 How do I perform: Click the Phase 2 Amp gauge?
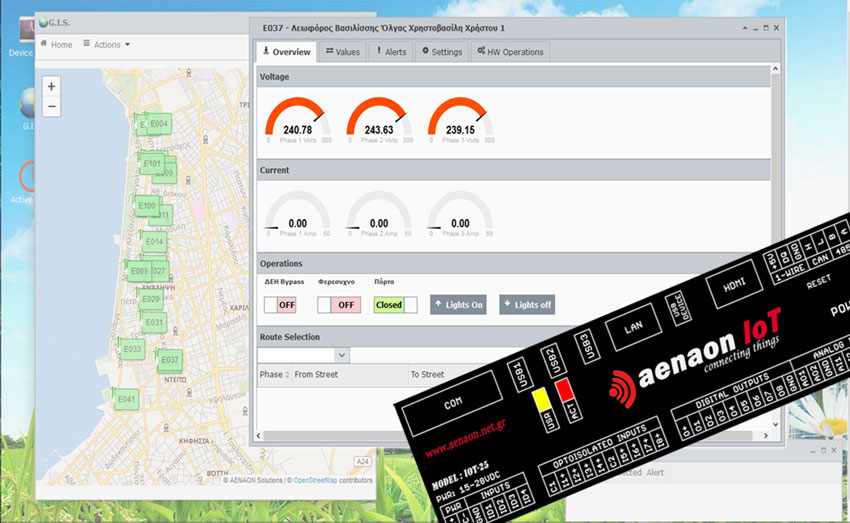(379, 214)
